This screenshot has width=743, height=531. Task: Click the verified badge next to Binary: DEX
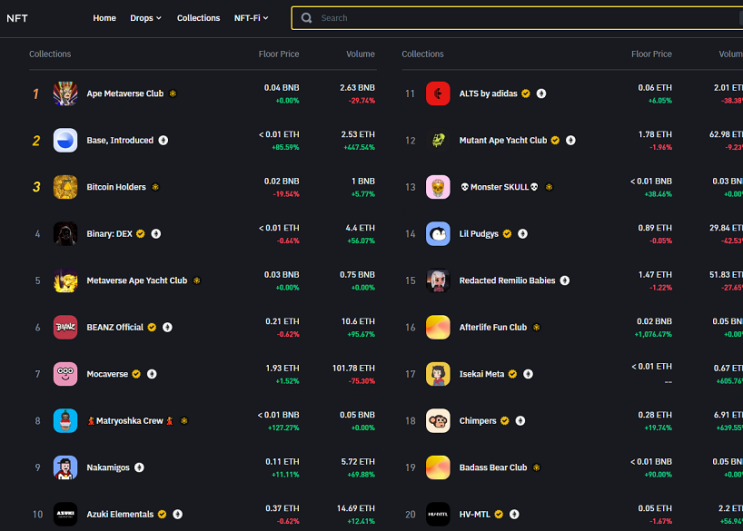[x=141, y=234]
